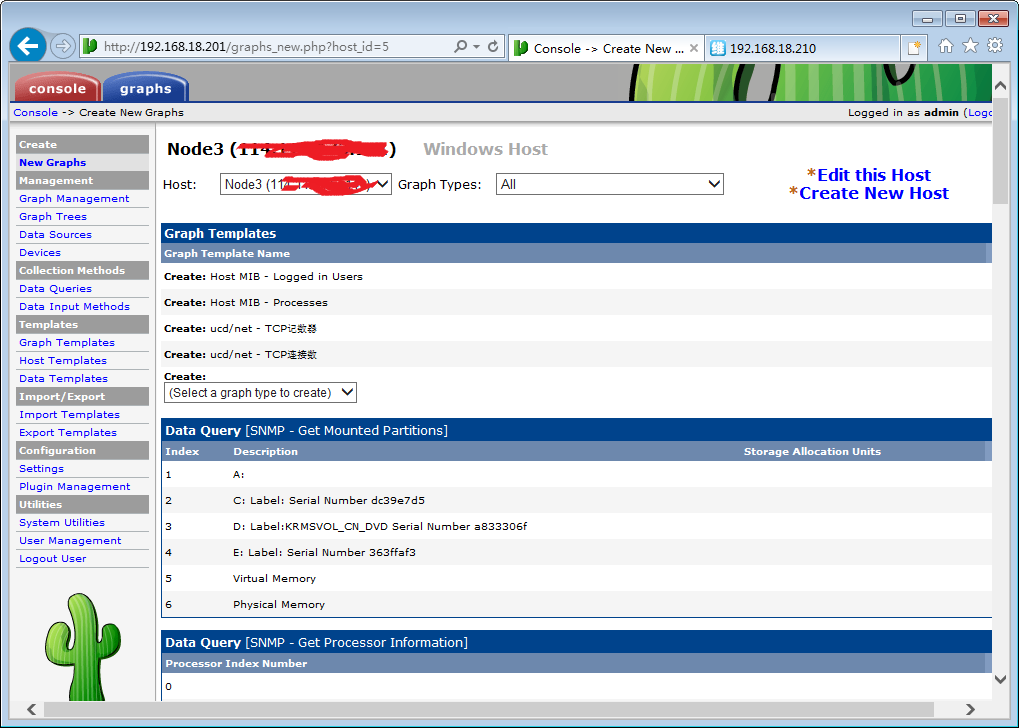1019x728 pixels.
Task: Open browser Tools gear icon
Action: (x=995, y=46)
